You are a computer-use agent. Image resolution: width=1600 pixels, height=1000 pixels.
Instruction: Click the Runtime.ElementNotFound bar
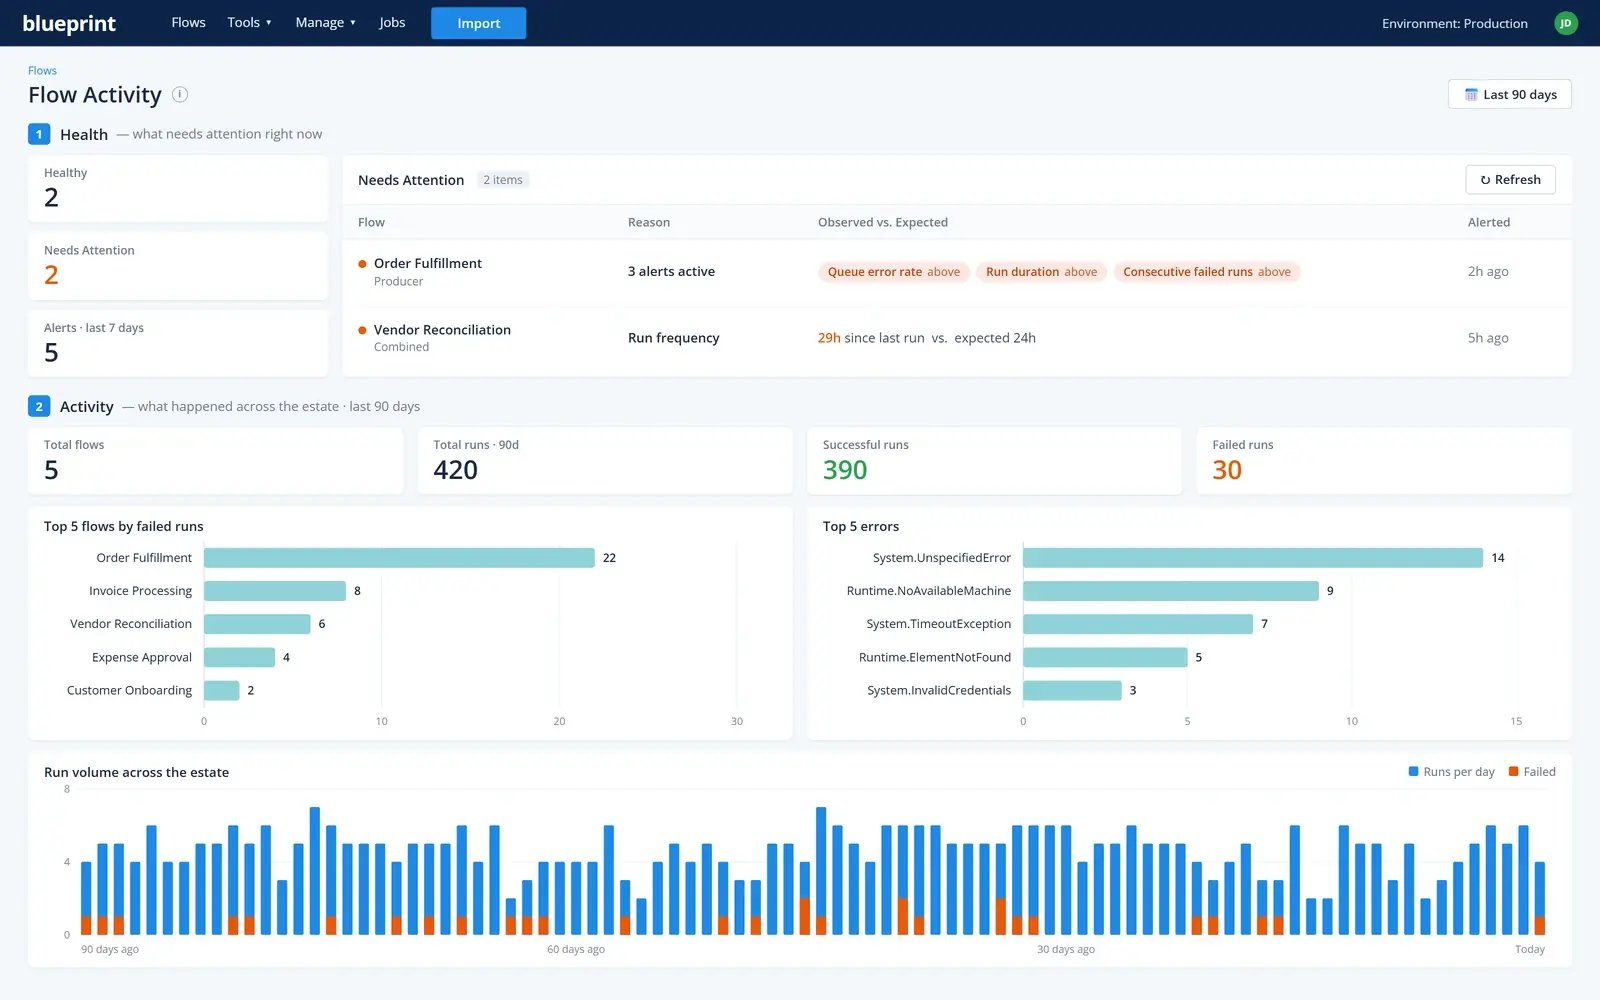pyautogui.click(x=1105, y=657)
